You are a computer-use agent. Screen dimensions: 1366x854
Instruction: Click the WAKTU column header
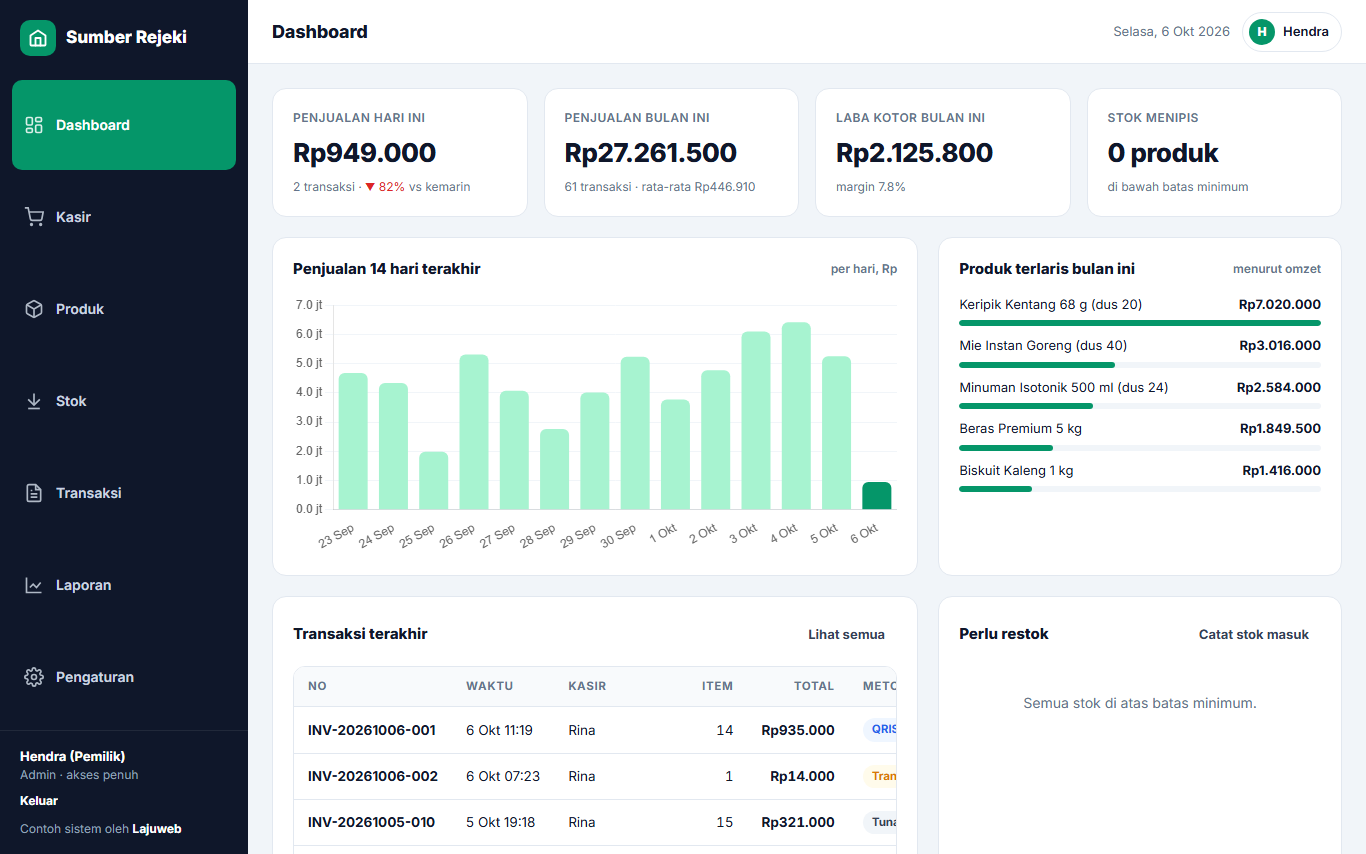click(490, 686)
